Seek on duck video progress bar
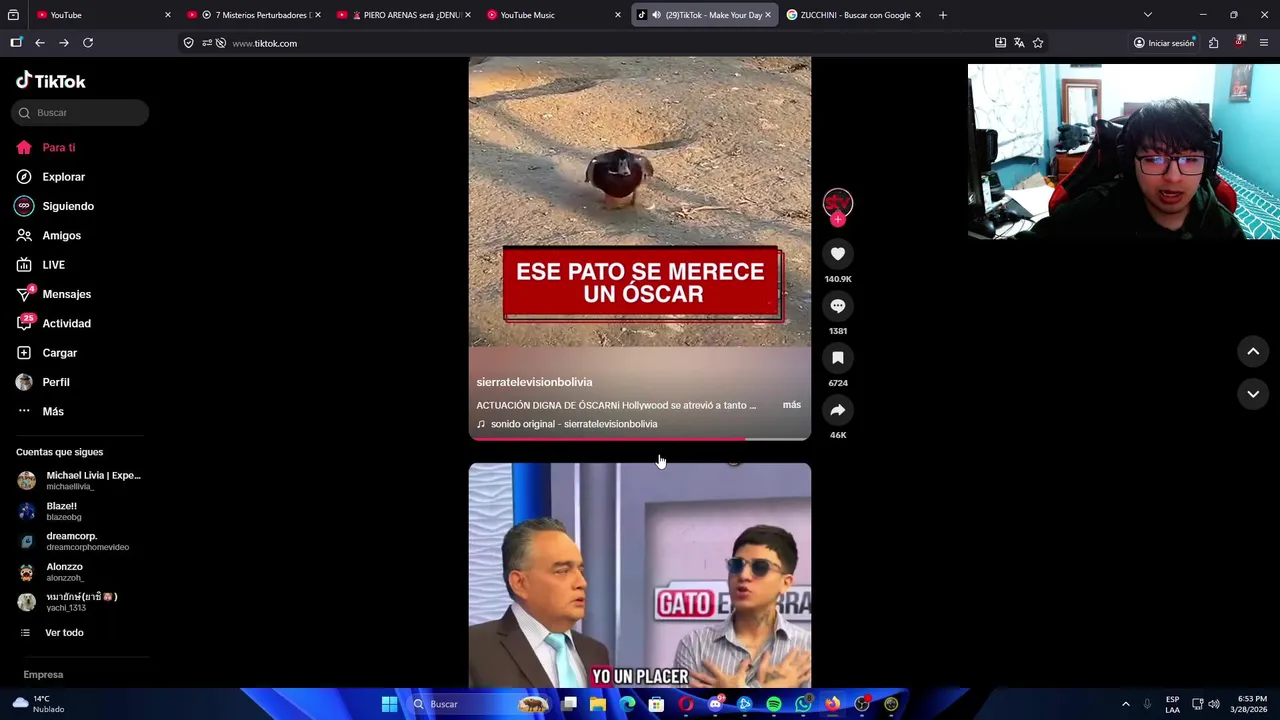This screenshot has width=1280, height=720. [640, 438]
